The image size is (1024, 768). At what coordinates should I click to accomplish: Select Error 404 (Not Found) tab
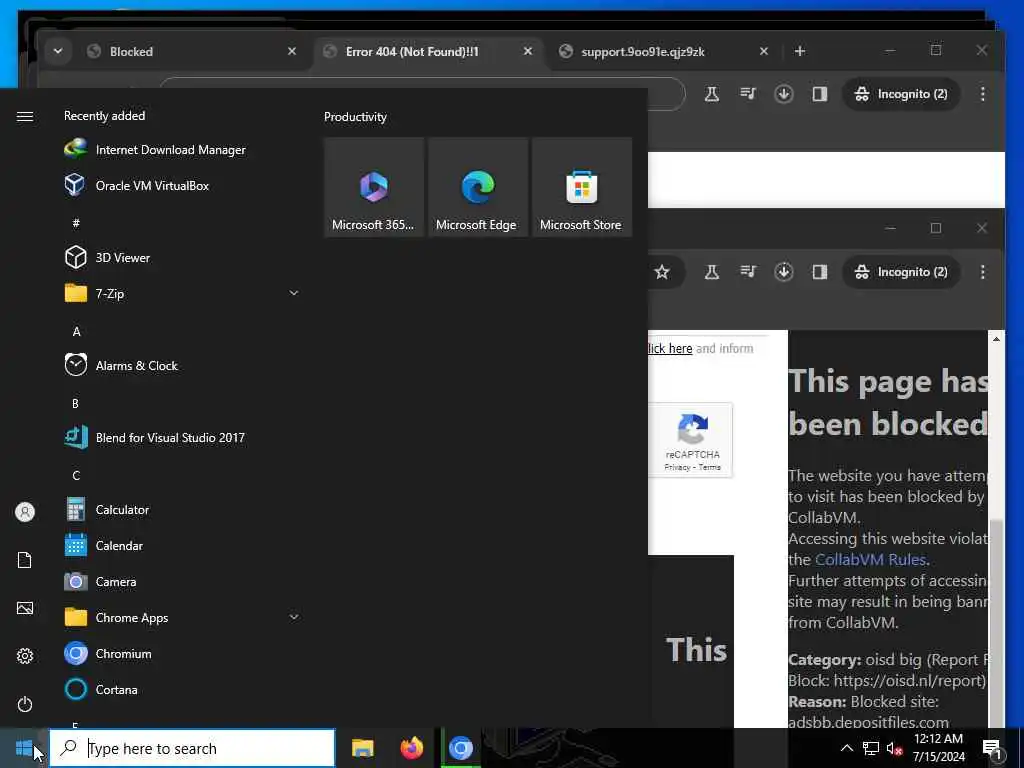428,52
